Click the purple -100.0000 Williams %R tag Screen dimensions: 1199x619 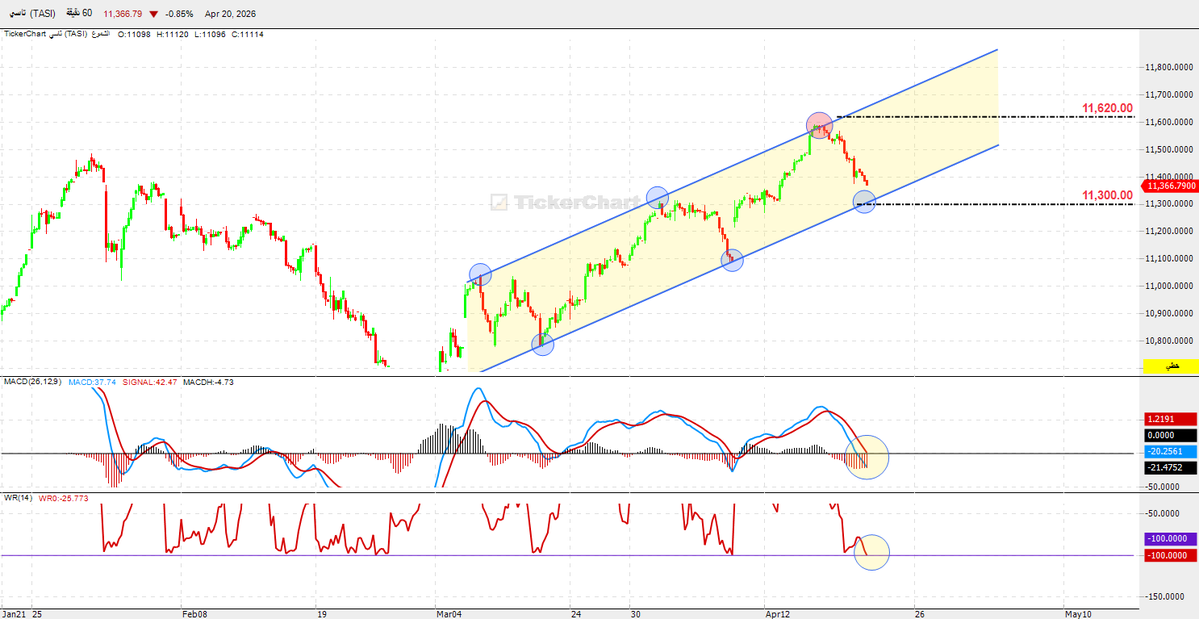coord(1170,539)
